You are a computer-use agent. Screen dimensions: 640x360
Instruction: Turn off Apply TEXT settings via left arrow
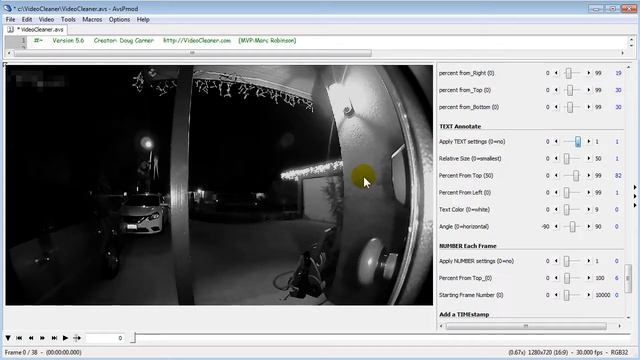click(556, 142)
